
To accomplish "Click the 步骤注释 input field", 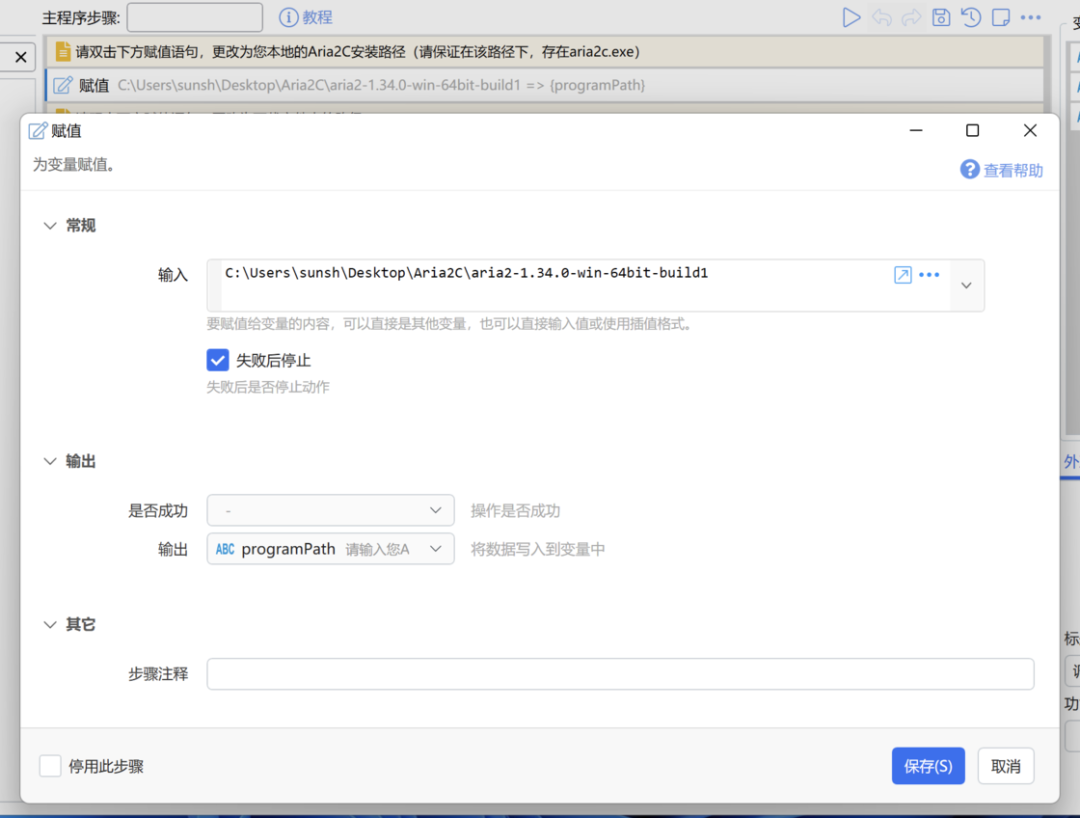I will [621, 673].
